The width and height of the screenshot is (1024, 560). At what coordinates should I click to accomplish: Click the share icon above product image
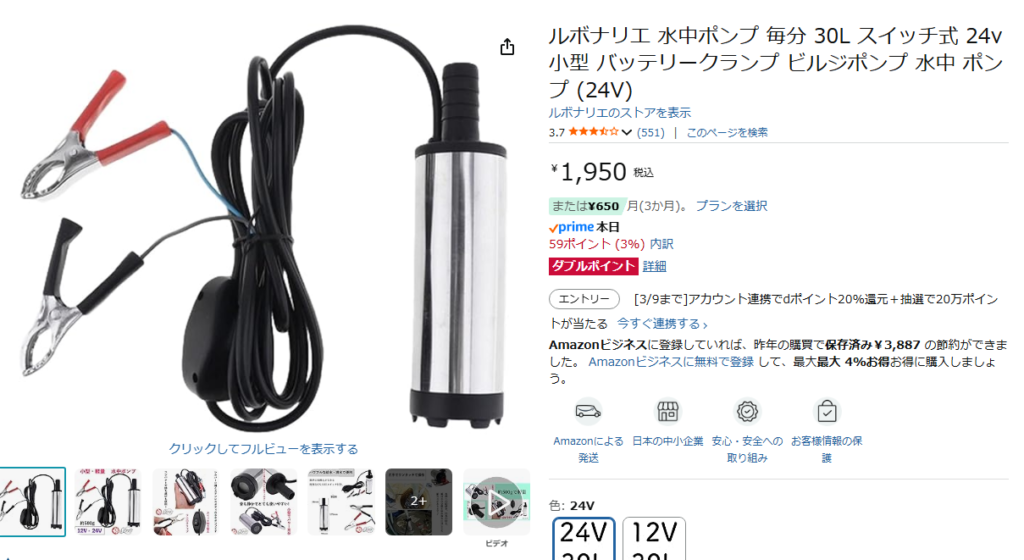pyautogui.click(x=507, y=47)
